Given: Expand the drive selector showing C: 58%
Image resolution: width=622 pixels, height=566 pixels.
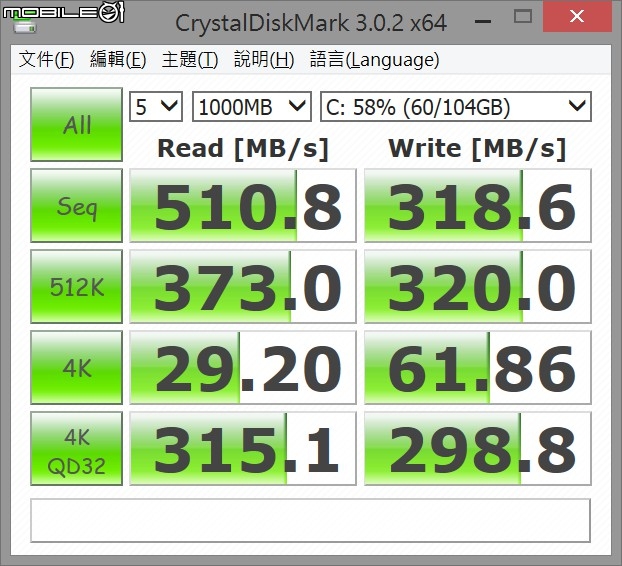Looking at the screenshot, I should [x=456, y=107].
